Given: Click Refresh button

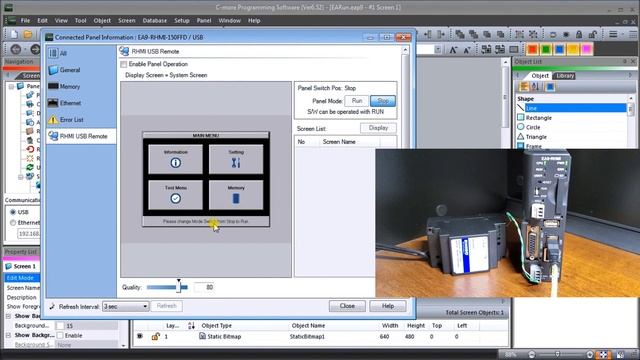Looking at the screenshot, I should [x=167, y=306].
